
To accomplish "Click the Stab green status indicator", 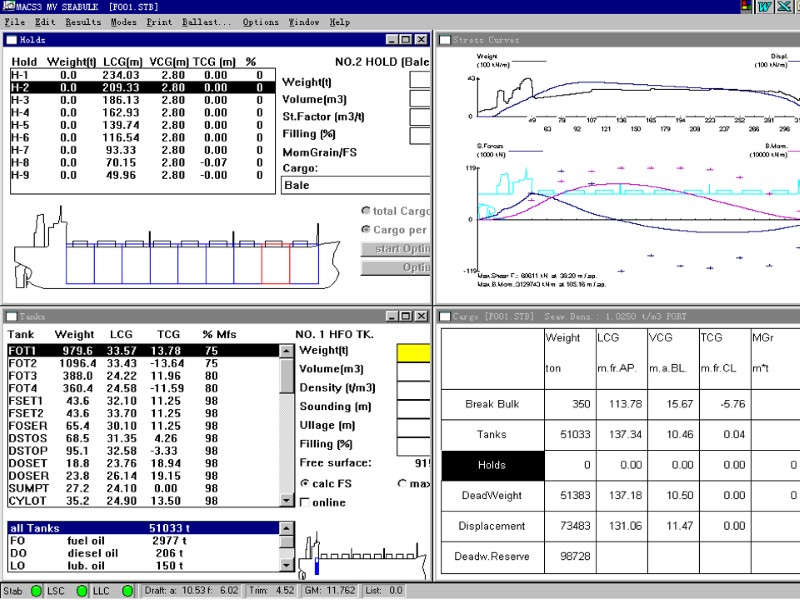I will tap(37, 591).
